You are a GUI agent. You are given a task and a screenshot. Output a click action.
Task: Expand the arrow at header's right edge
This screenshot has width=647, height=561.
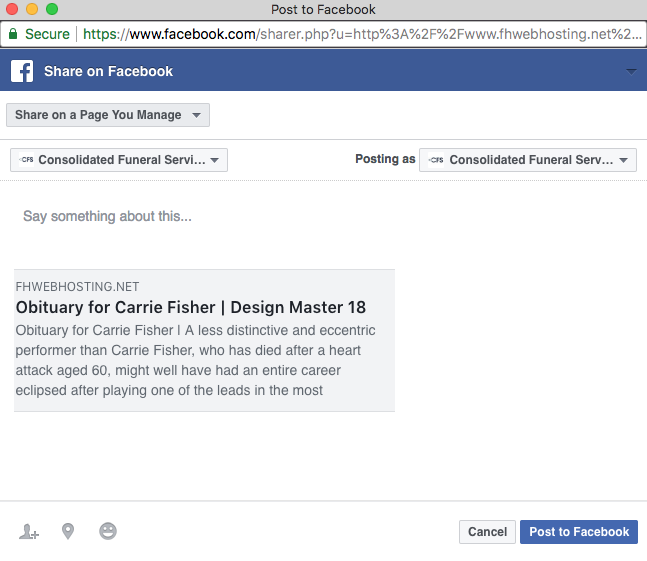pos(630,72)
